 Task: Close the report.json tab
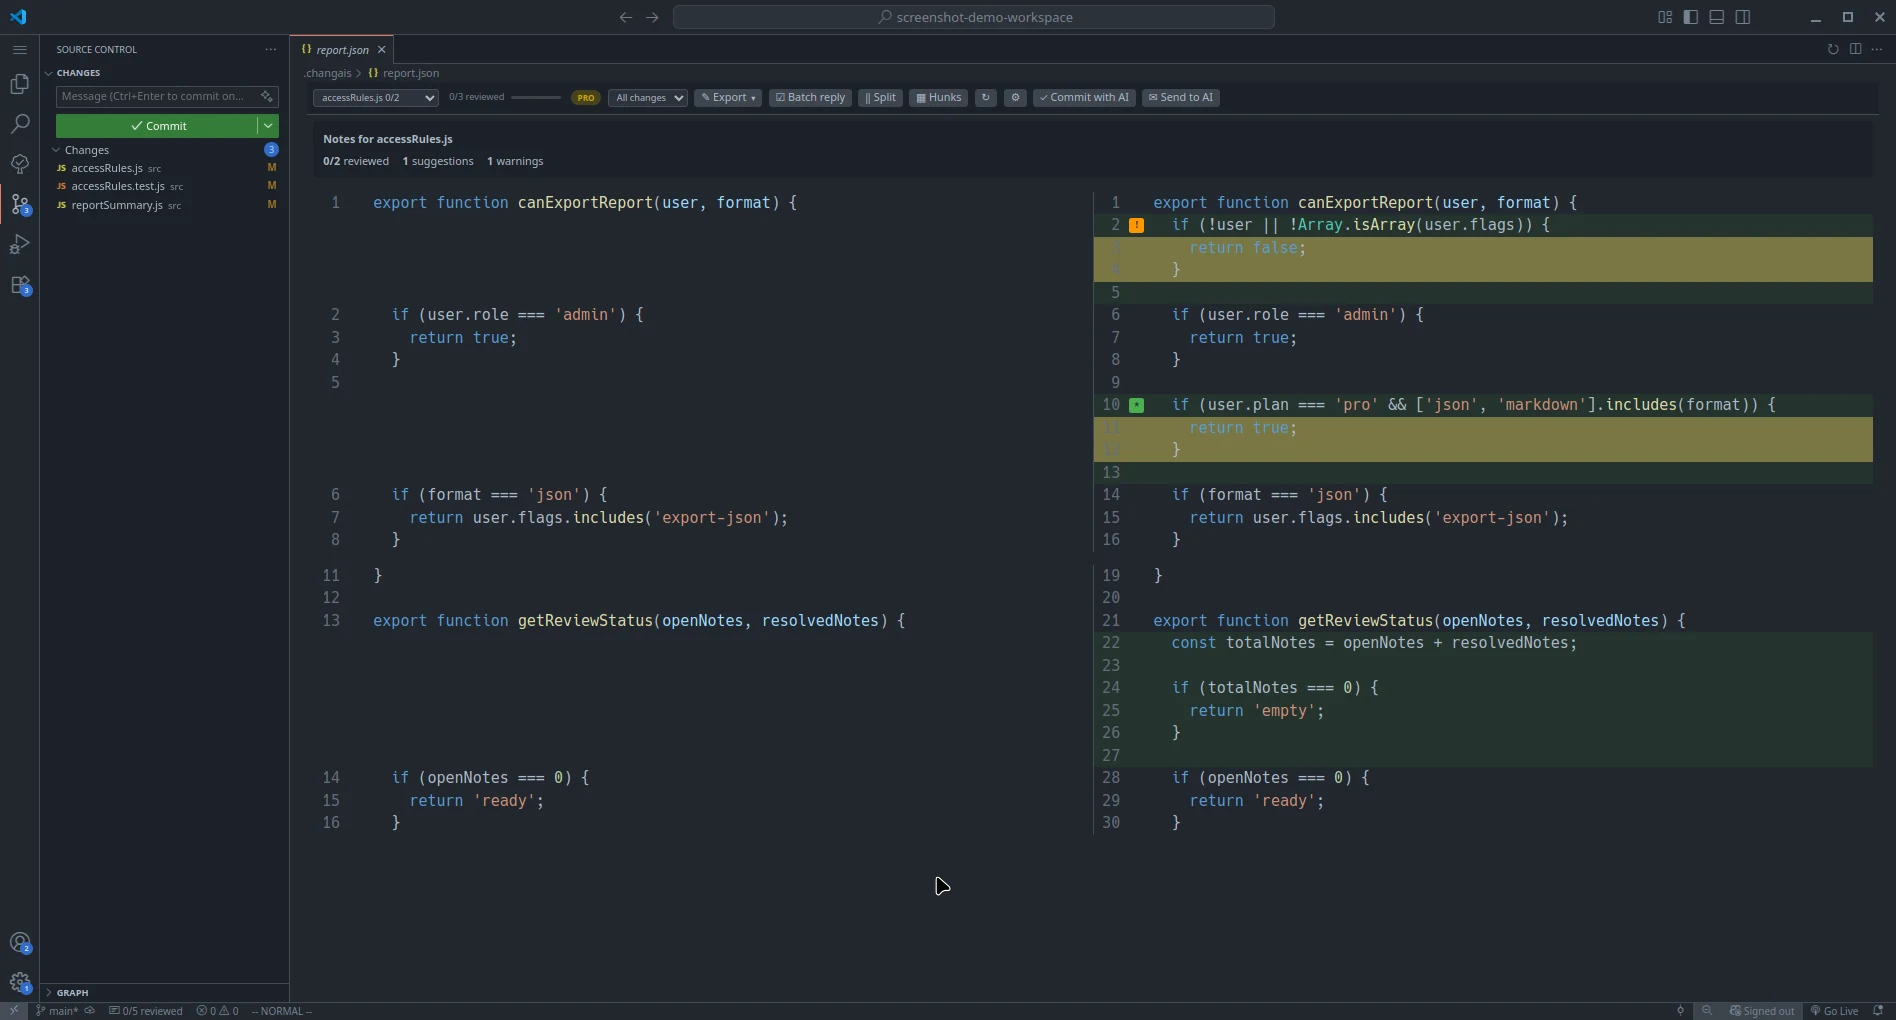click(381, 49)
